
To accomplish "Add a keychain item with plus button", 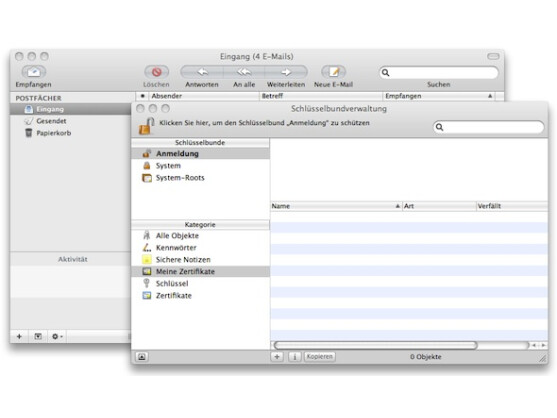I will coord(277,357).
